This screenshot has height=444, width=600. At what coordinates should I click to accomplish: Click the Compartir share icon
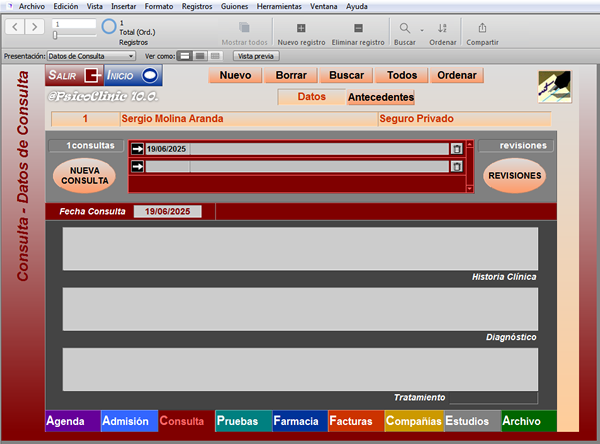click(482, 28)
